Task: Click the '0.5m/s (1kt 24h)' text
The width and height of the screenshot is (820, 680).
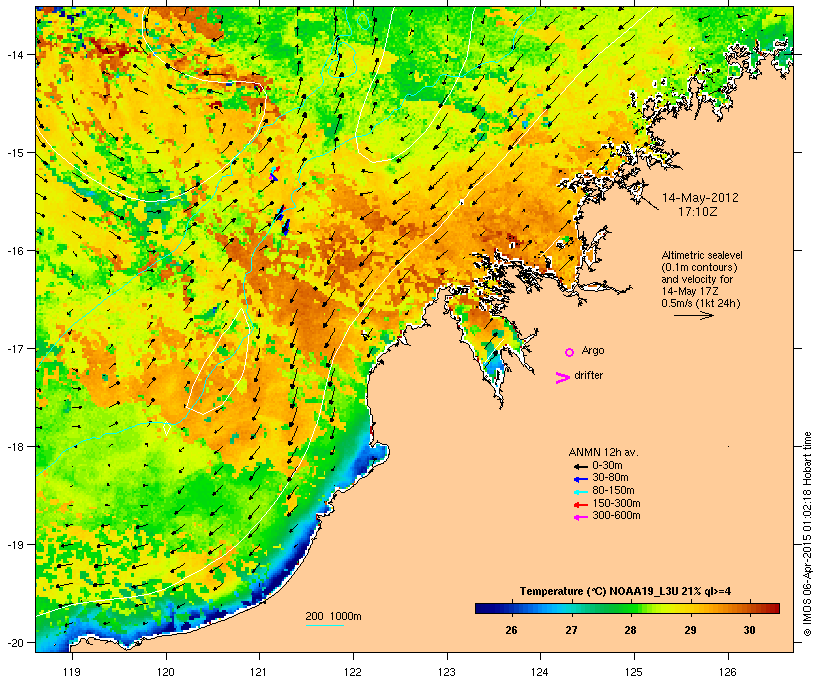Action: [701, 303]
